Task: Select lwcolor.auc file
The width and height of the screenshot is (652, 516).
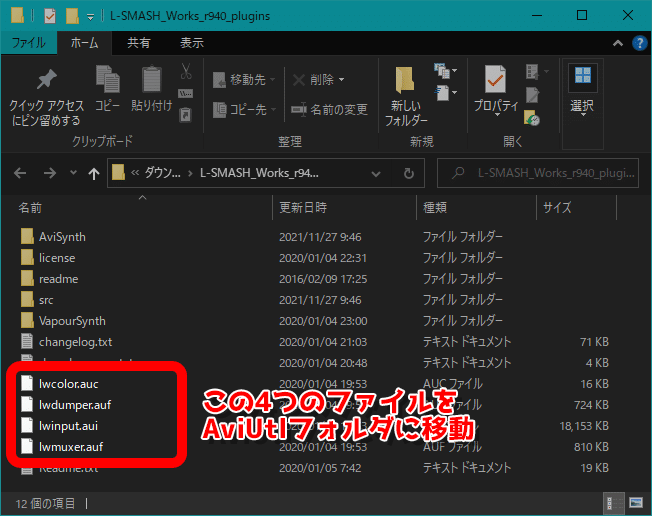Action: 69,384
